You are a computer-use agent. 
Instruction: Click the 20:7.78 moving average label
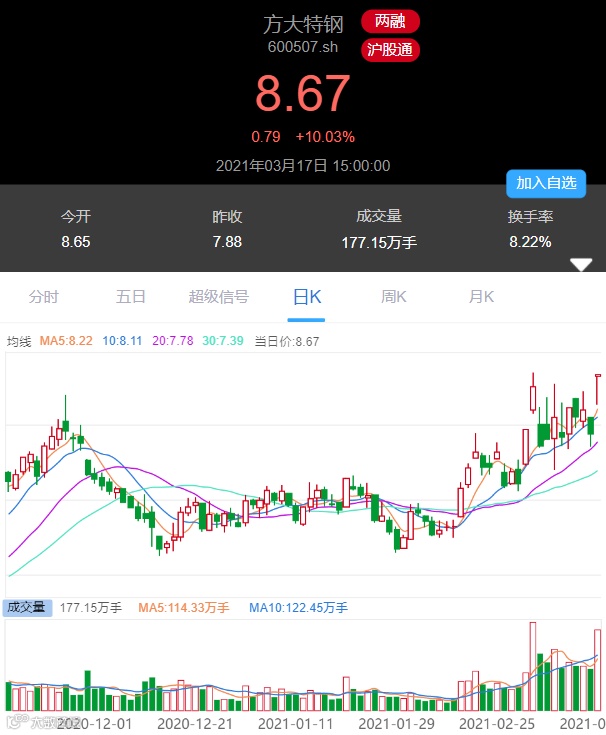point(173,341)
